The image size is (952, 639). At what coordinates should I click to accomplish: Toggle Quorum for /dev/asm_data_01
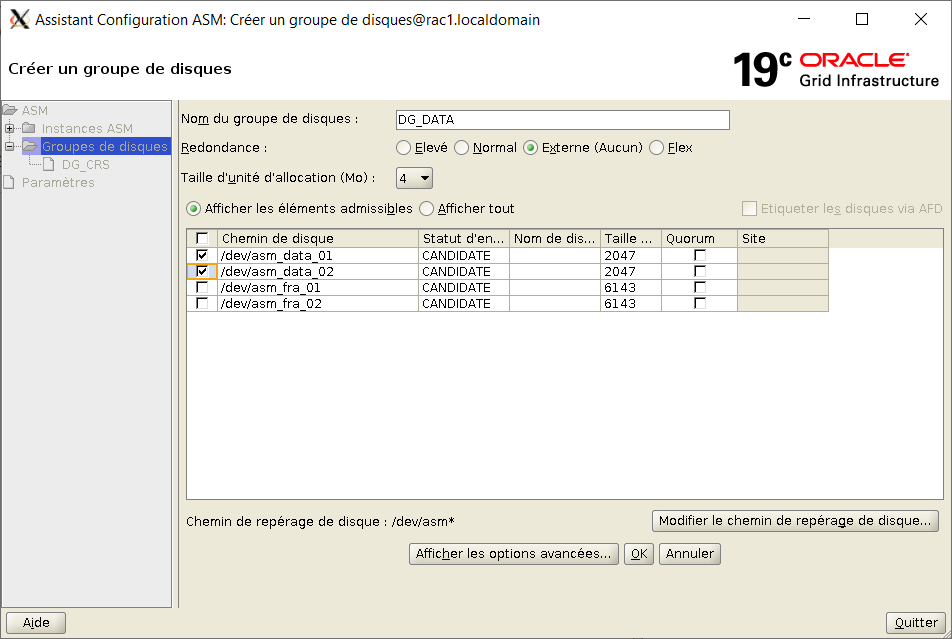tap(699, 255)
